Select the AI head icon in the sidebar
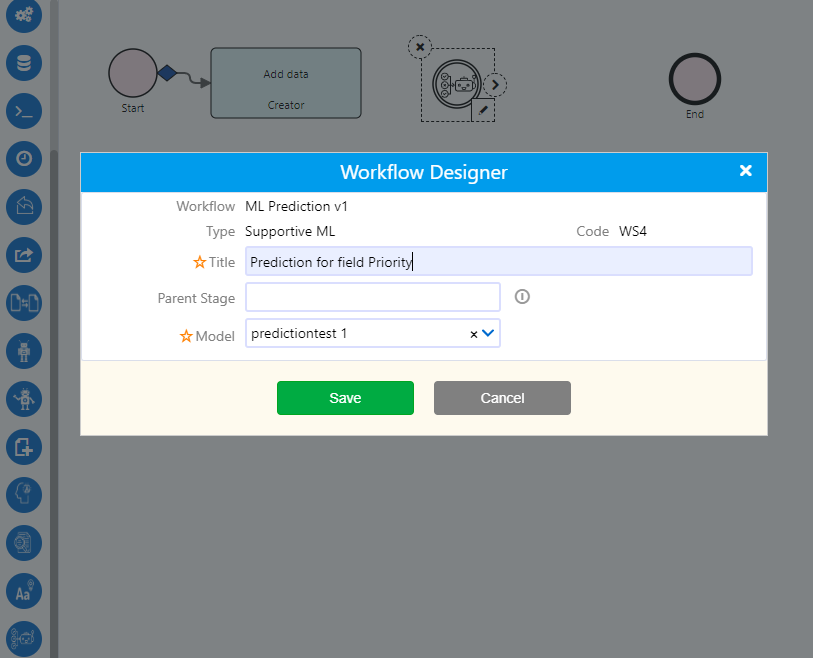This screenshot has height=658, width=813. [x=24, y=495]
